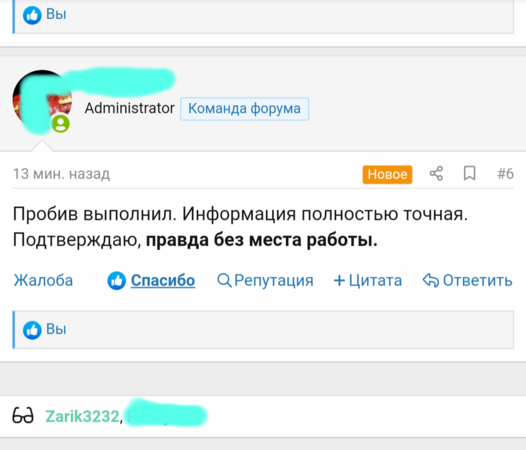Click the 13 мин. назад timestamp

click(x=61, y=174)
